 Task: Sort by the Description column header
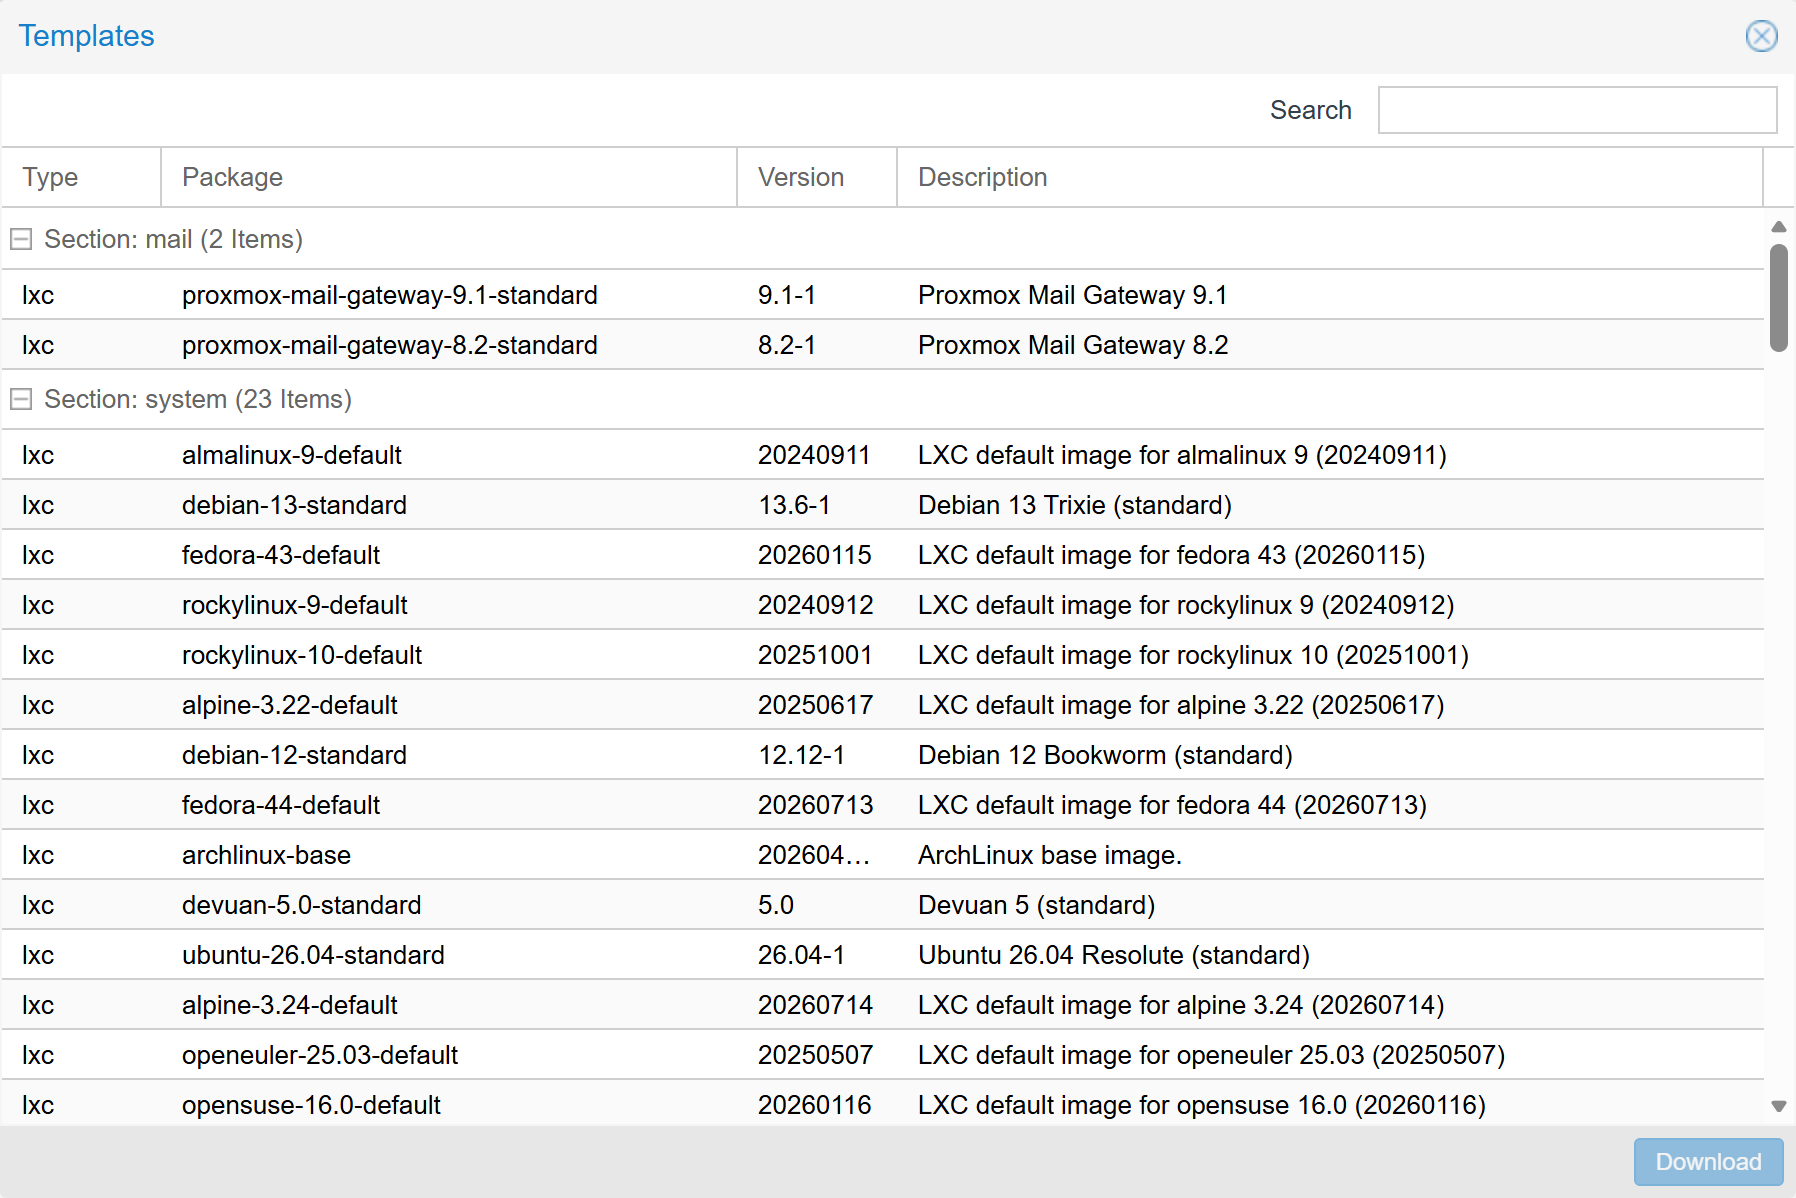tap(1330, 177)
